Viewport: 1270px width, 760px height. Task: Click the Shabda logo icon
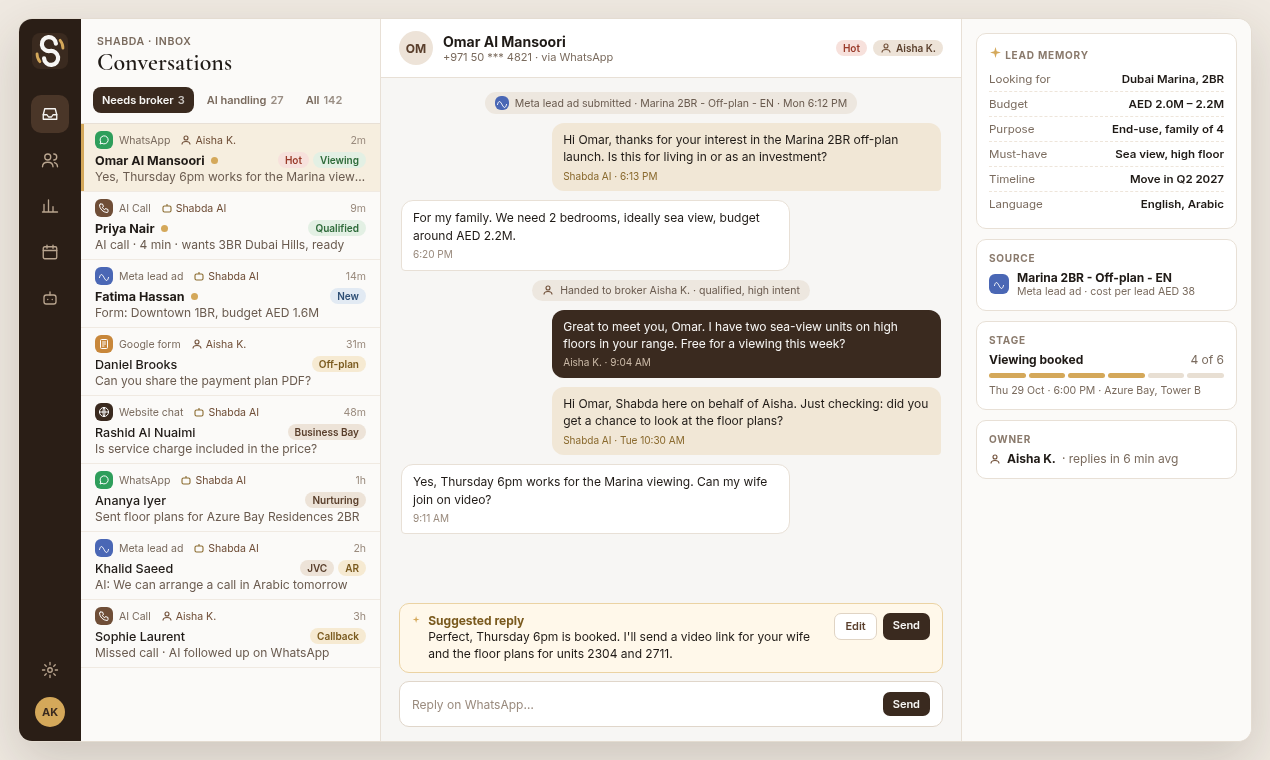(50, 51)
